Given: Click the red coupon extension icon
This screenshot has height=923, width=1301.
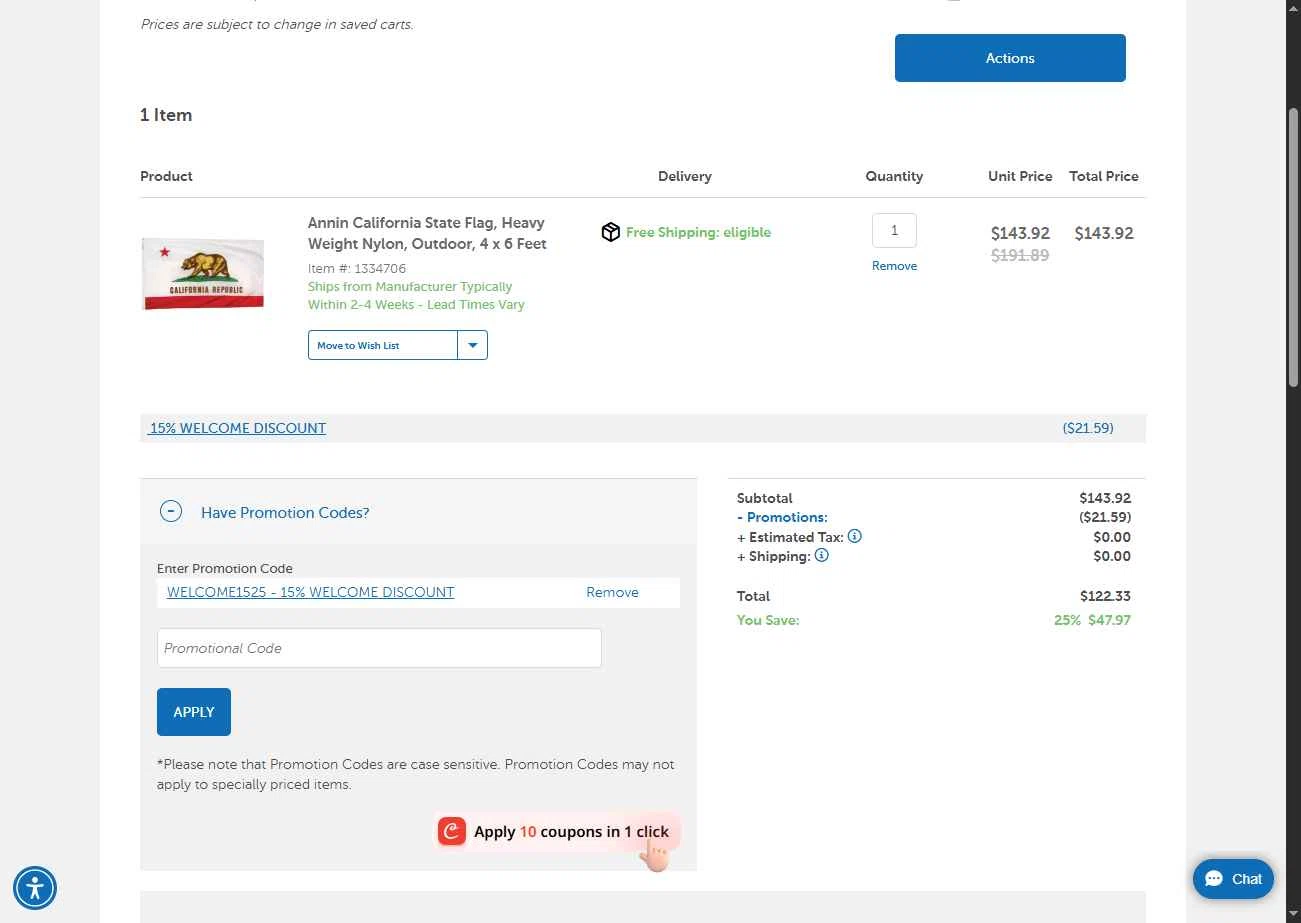Looking at the screenshot, I should tap(452, 831).
